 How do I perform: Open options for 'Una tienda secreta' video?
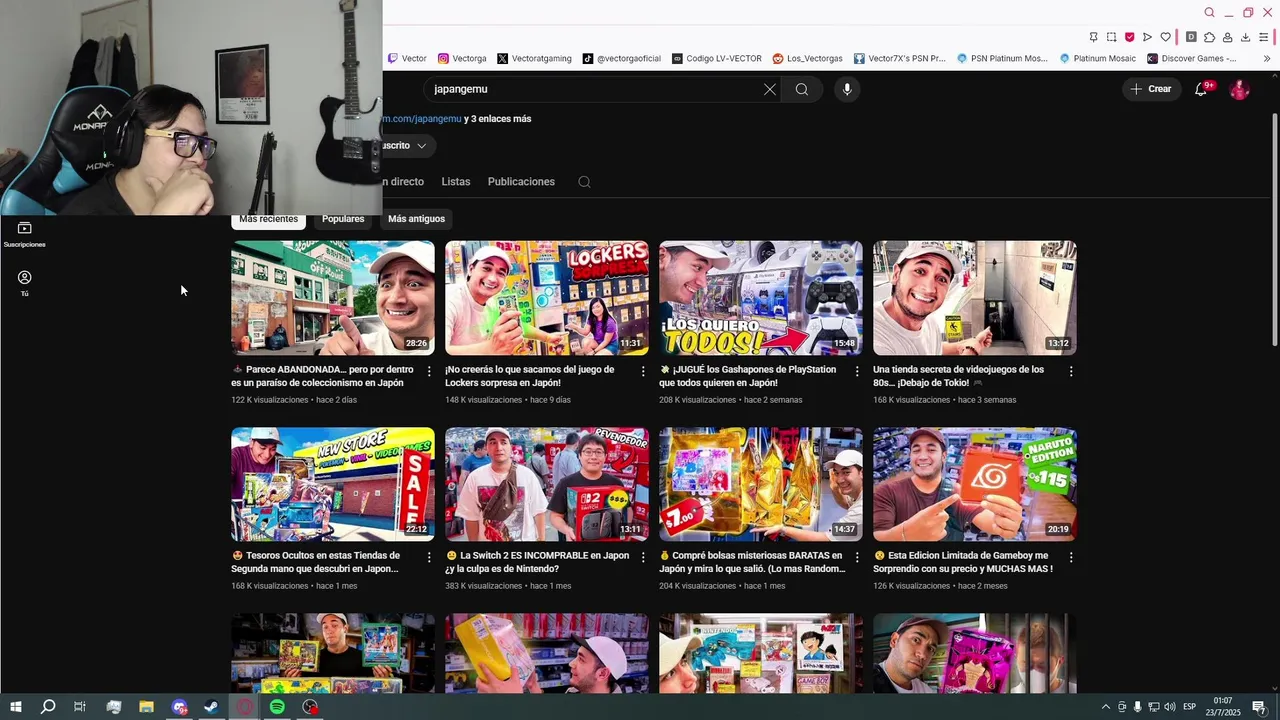click(1071, 371)
